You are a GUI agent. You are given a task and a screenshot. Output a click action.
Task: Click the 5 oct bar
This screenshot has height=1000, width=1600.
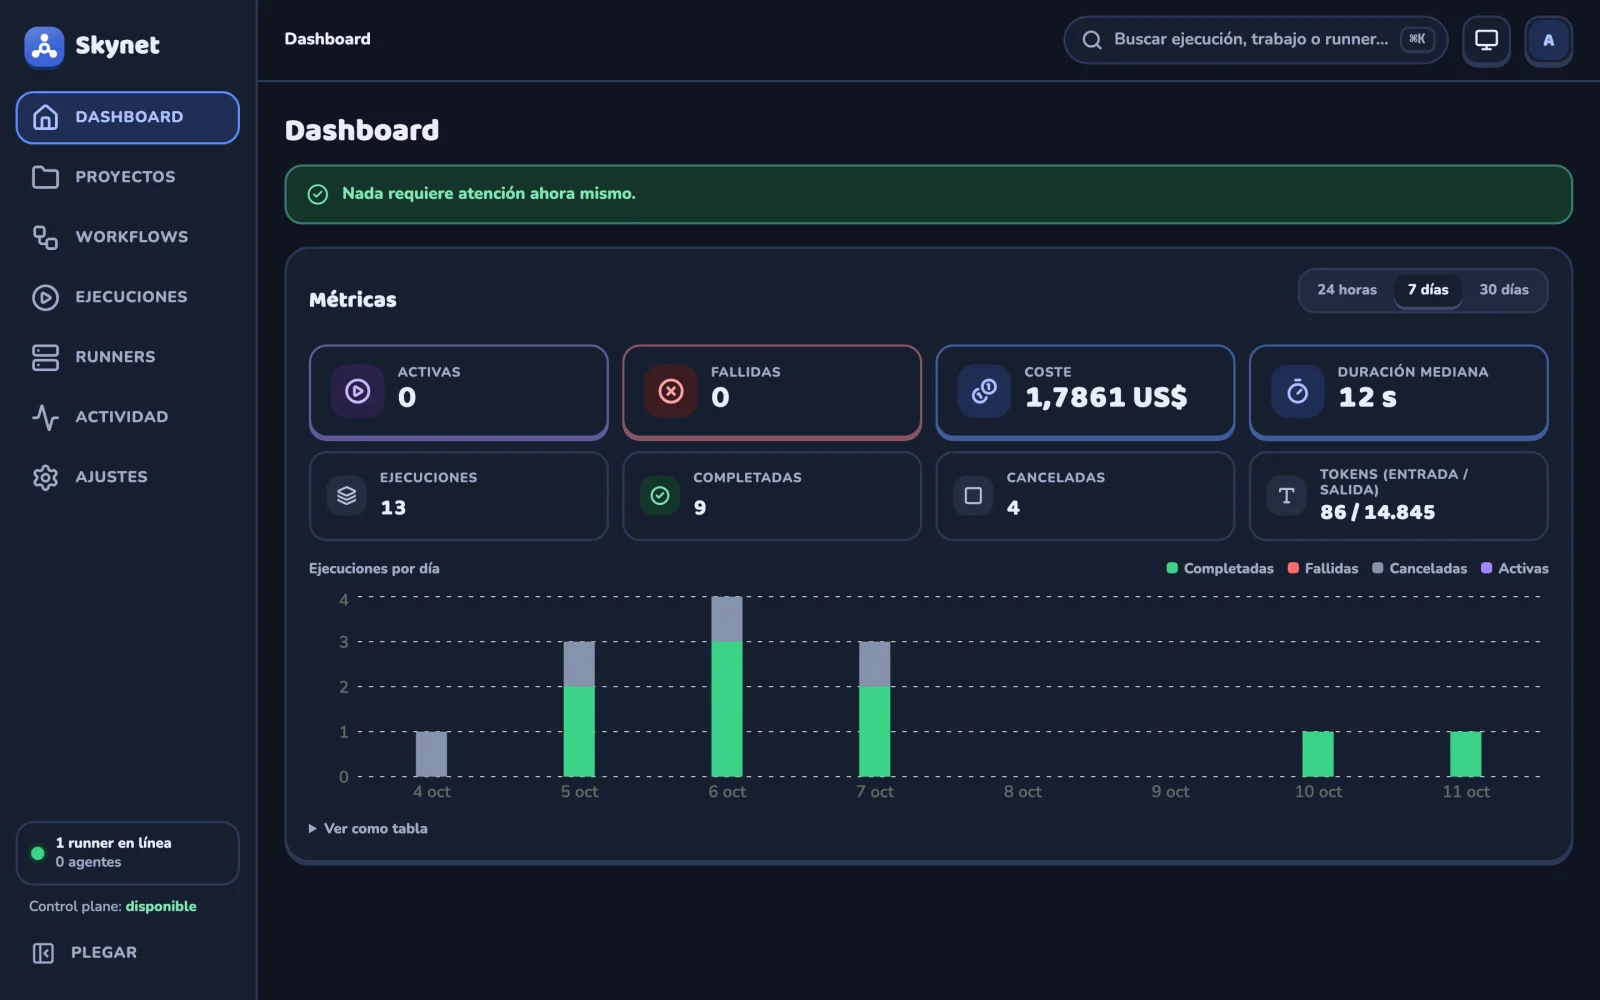579,709
